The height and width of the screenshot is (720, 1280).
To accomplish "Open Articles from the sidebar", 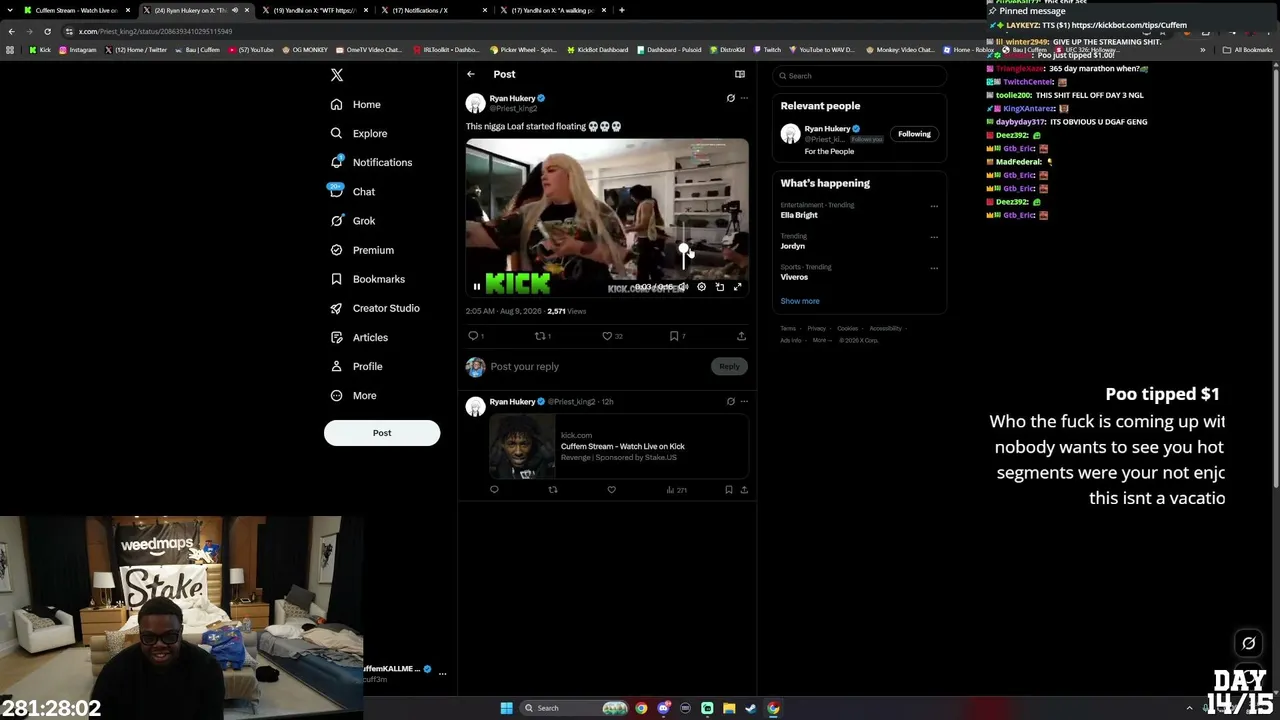I will [x=359, y=337].
